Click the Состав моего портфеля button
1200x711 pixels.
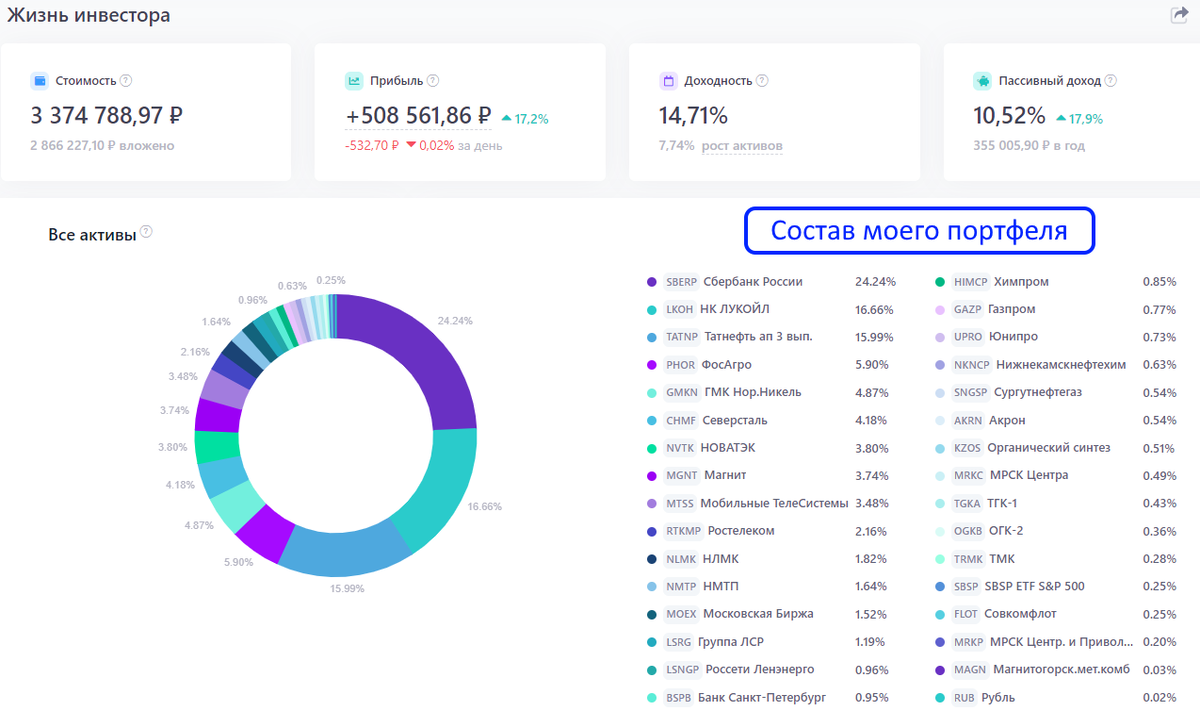tap(919, 231)
